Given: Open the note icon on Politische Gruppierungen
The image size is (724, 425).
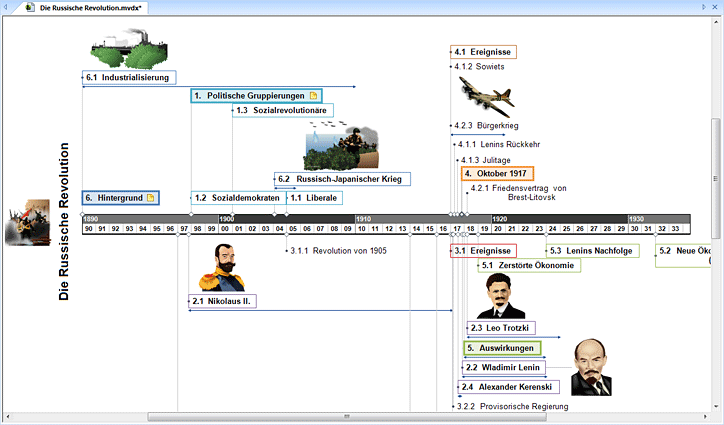Looking at the screenshot, I should (x=314, y=96).
